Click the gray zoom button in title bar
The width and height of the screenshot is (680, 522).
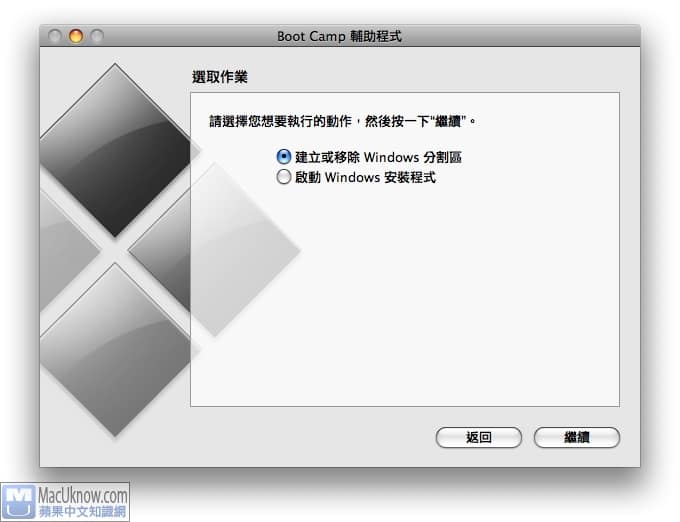coord(97,36)
